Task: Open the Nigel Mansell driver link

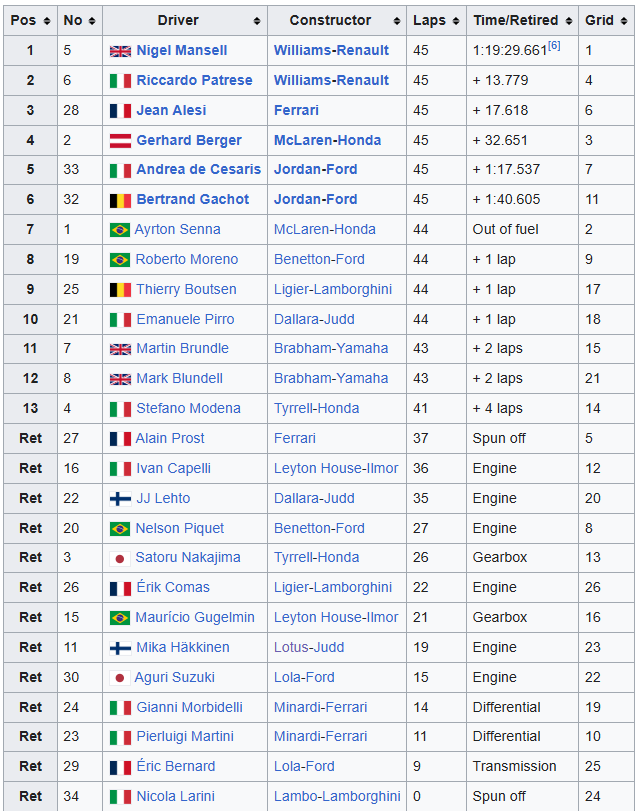Action: (x=182, y=51)
